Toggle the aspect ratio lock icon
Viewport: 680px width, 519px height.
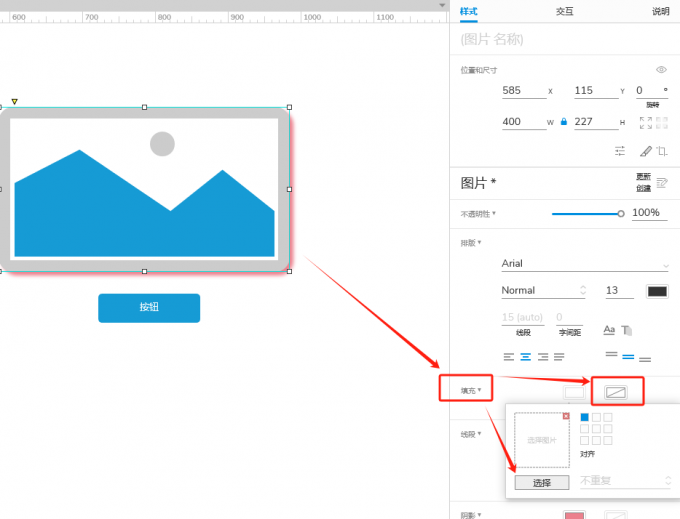point(564,122)
